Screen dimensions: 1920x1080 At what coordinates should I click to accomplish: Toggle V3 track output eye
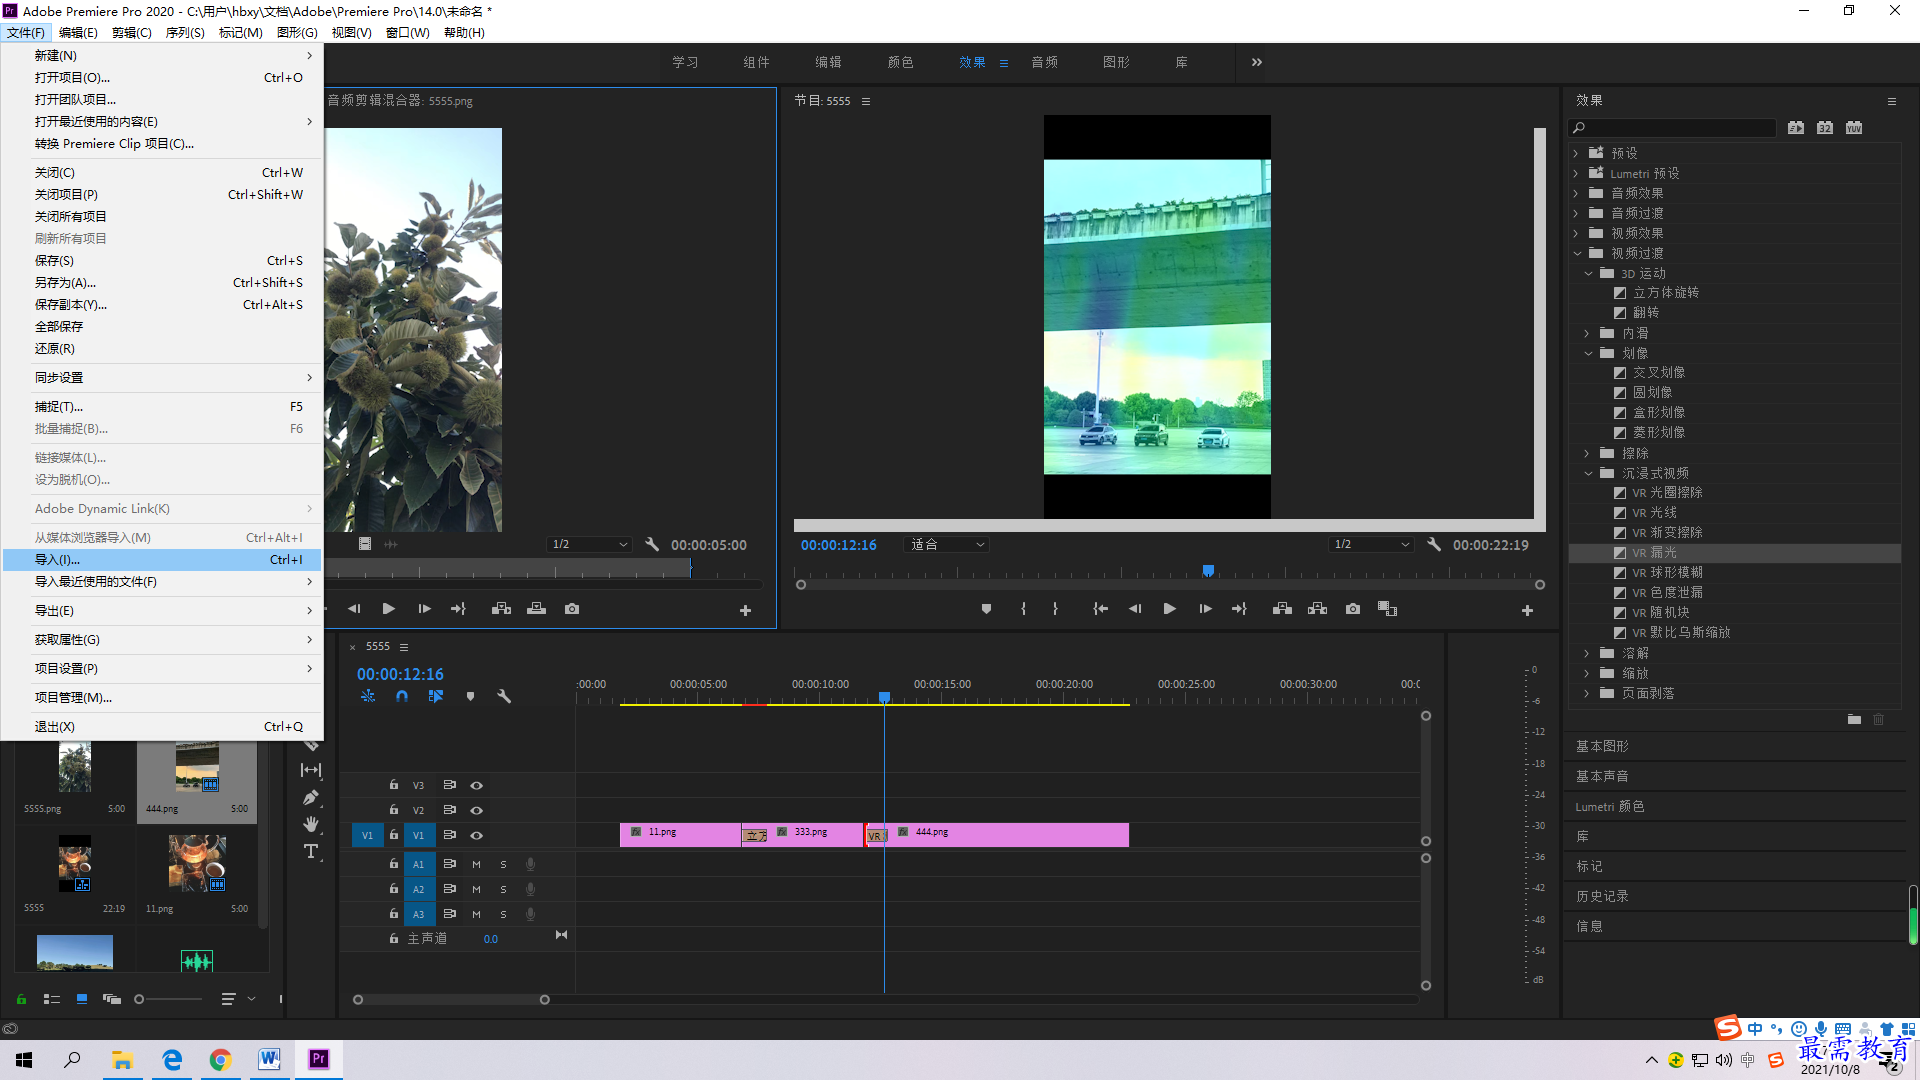click(x=477, y=785)
